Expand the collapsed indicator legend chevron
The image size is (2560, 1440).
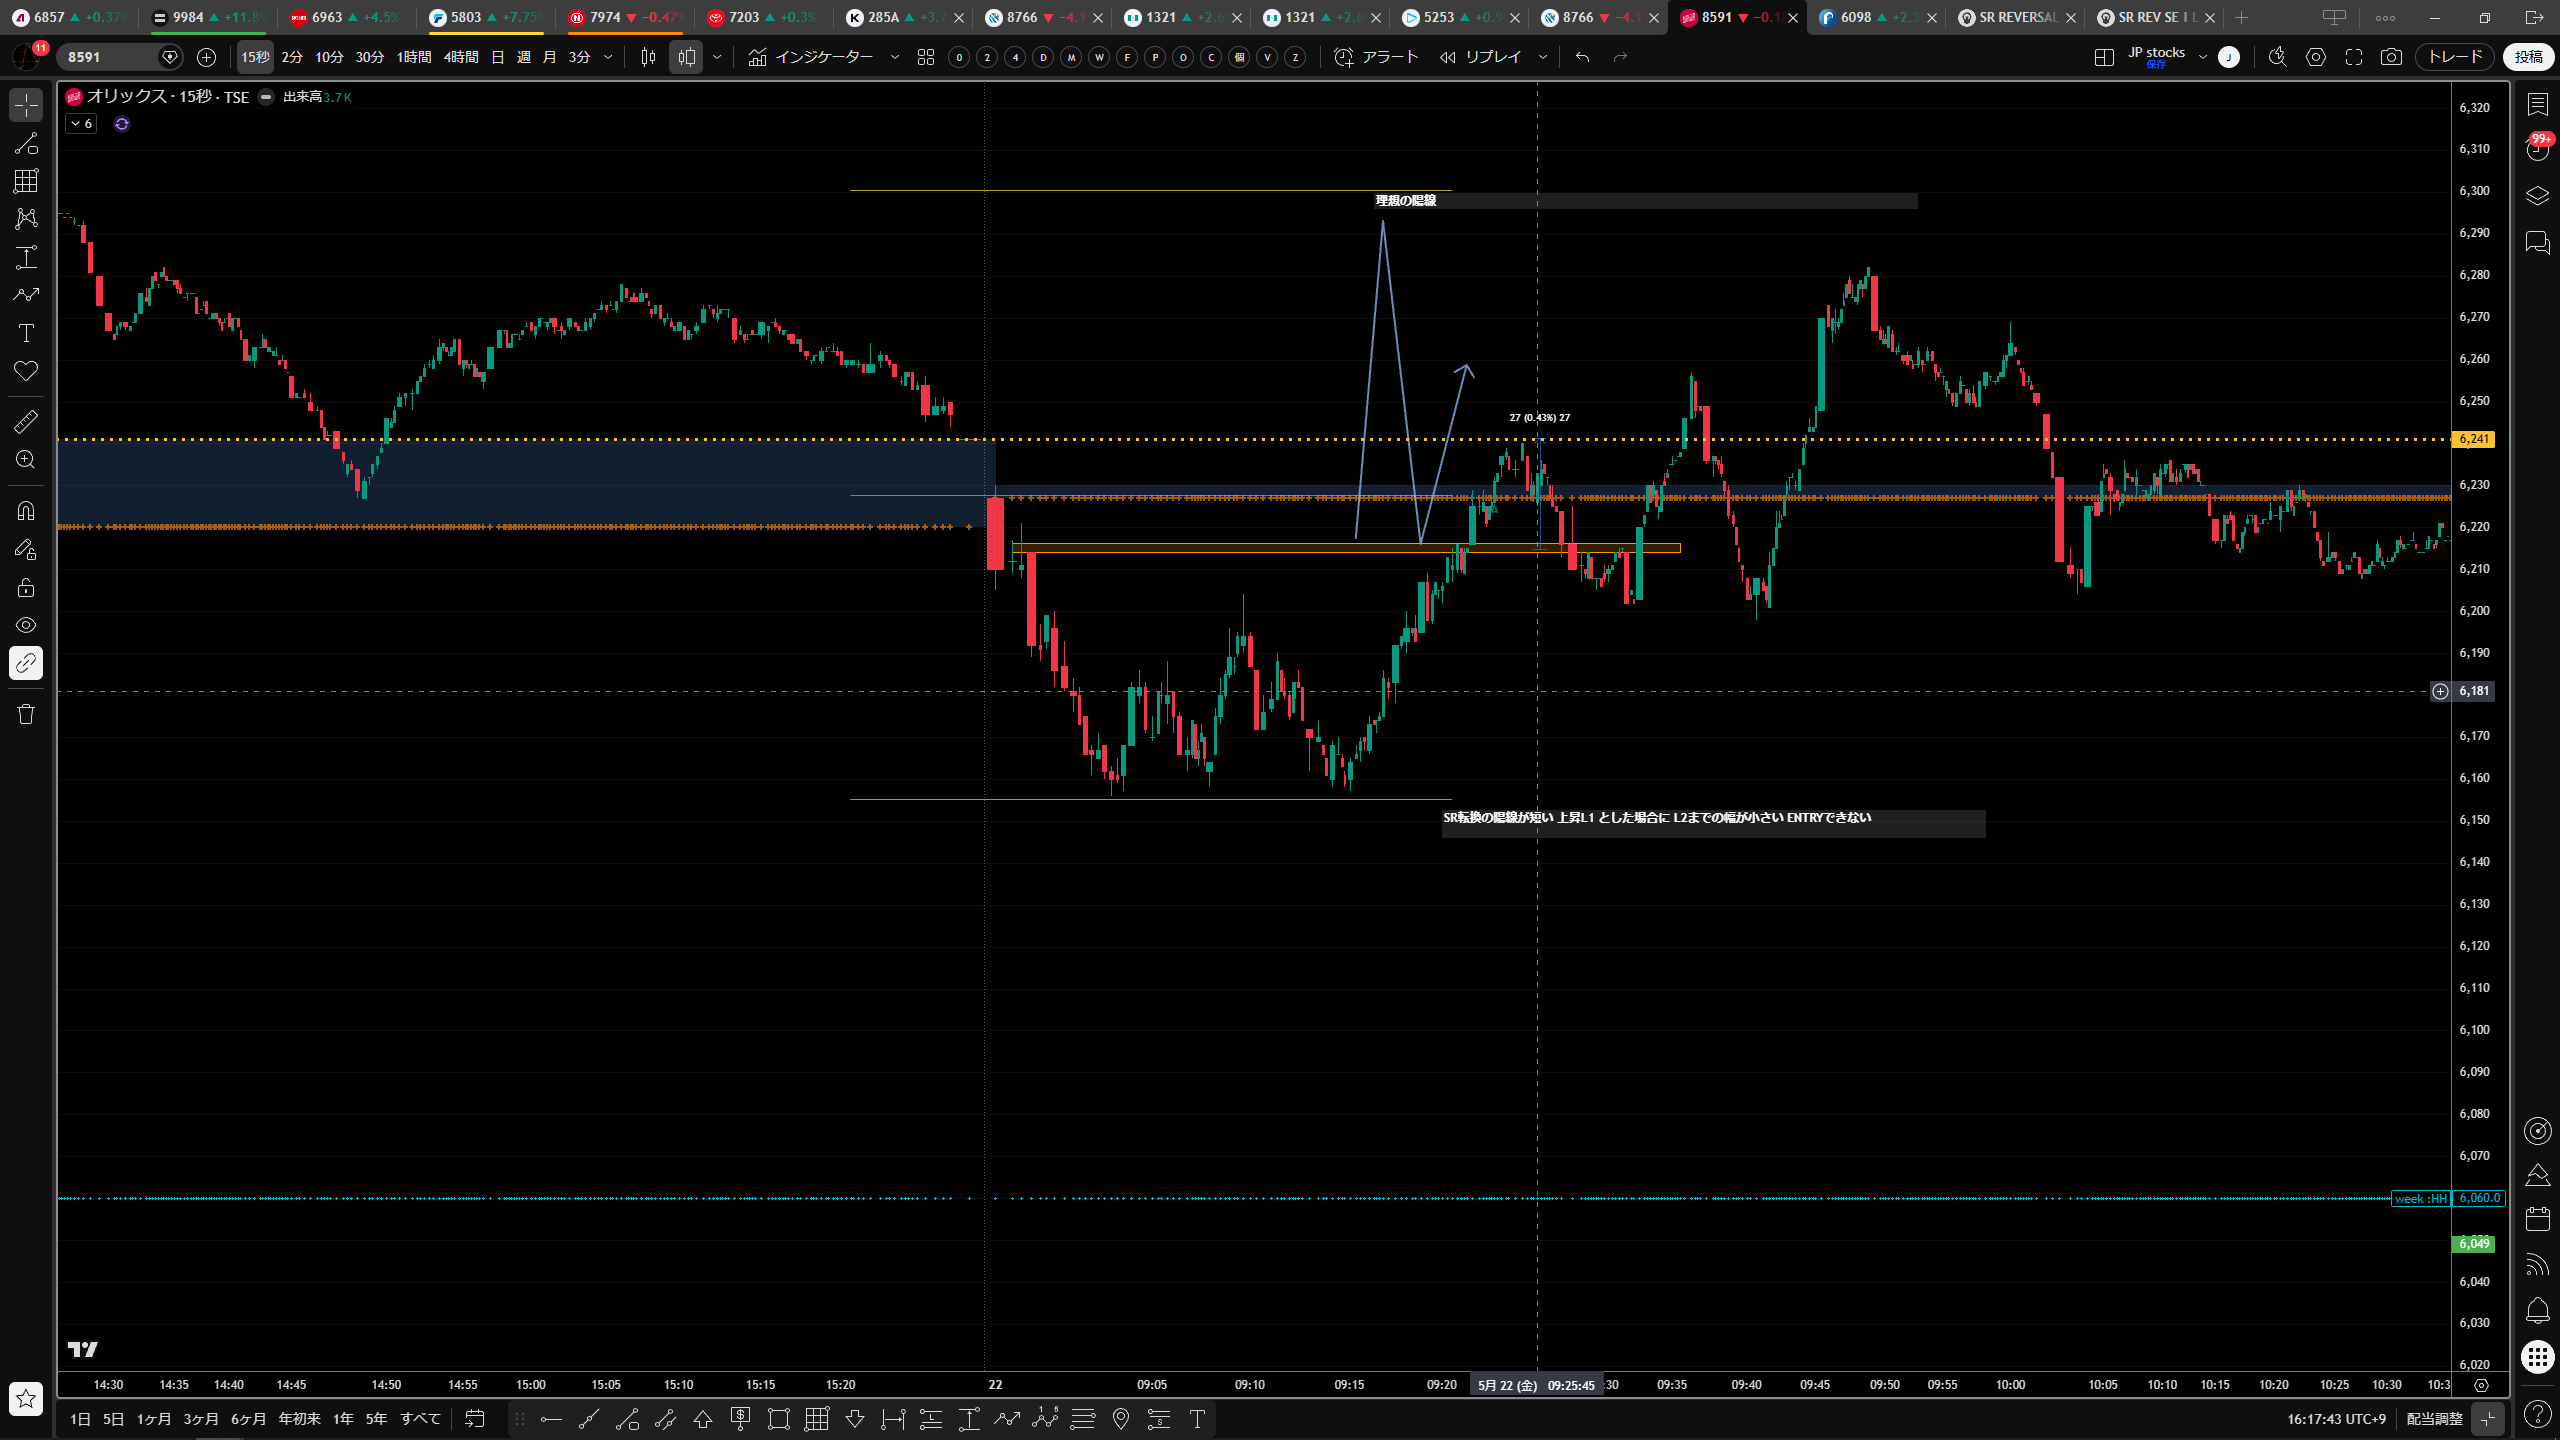click(82, 124)
